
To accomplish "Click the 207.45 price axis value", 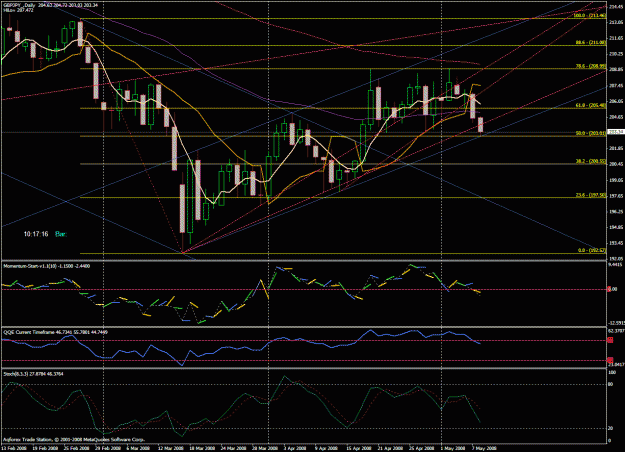I will click(616, 85).
